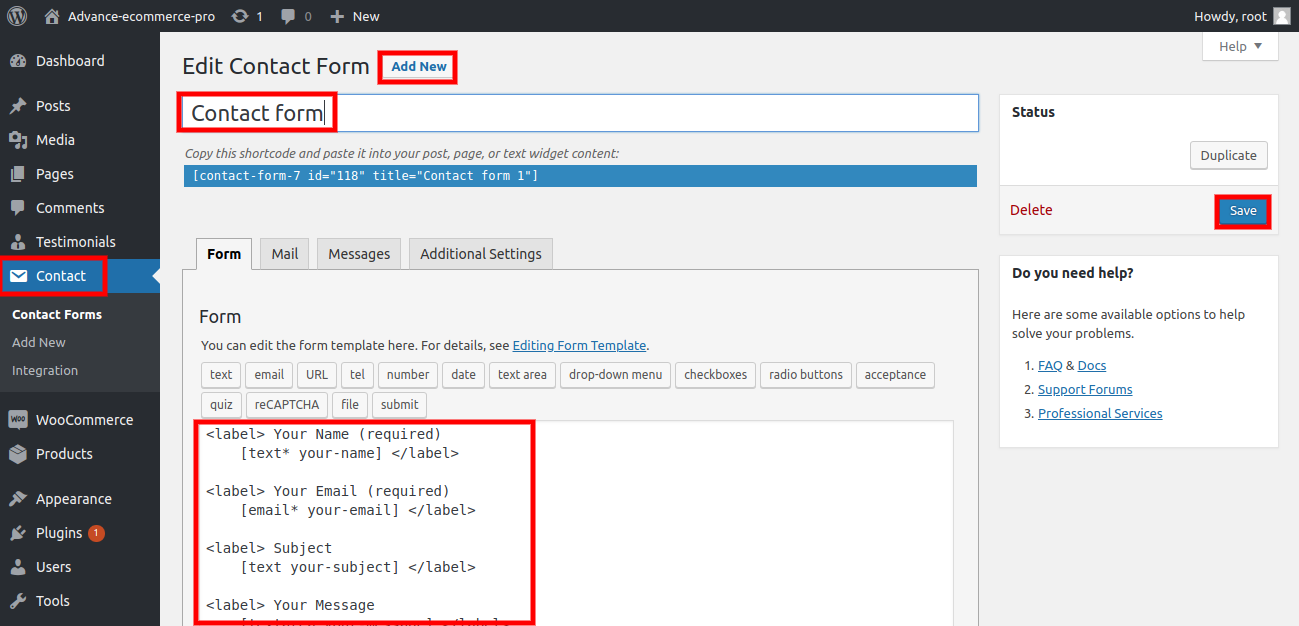Open Dashboard from the sidebar

pyautogui.click(x=69, y=61)
